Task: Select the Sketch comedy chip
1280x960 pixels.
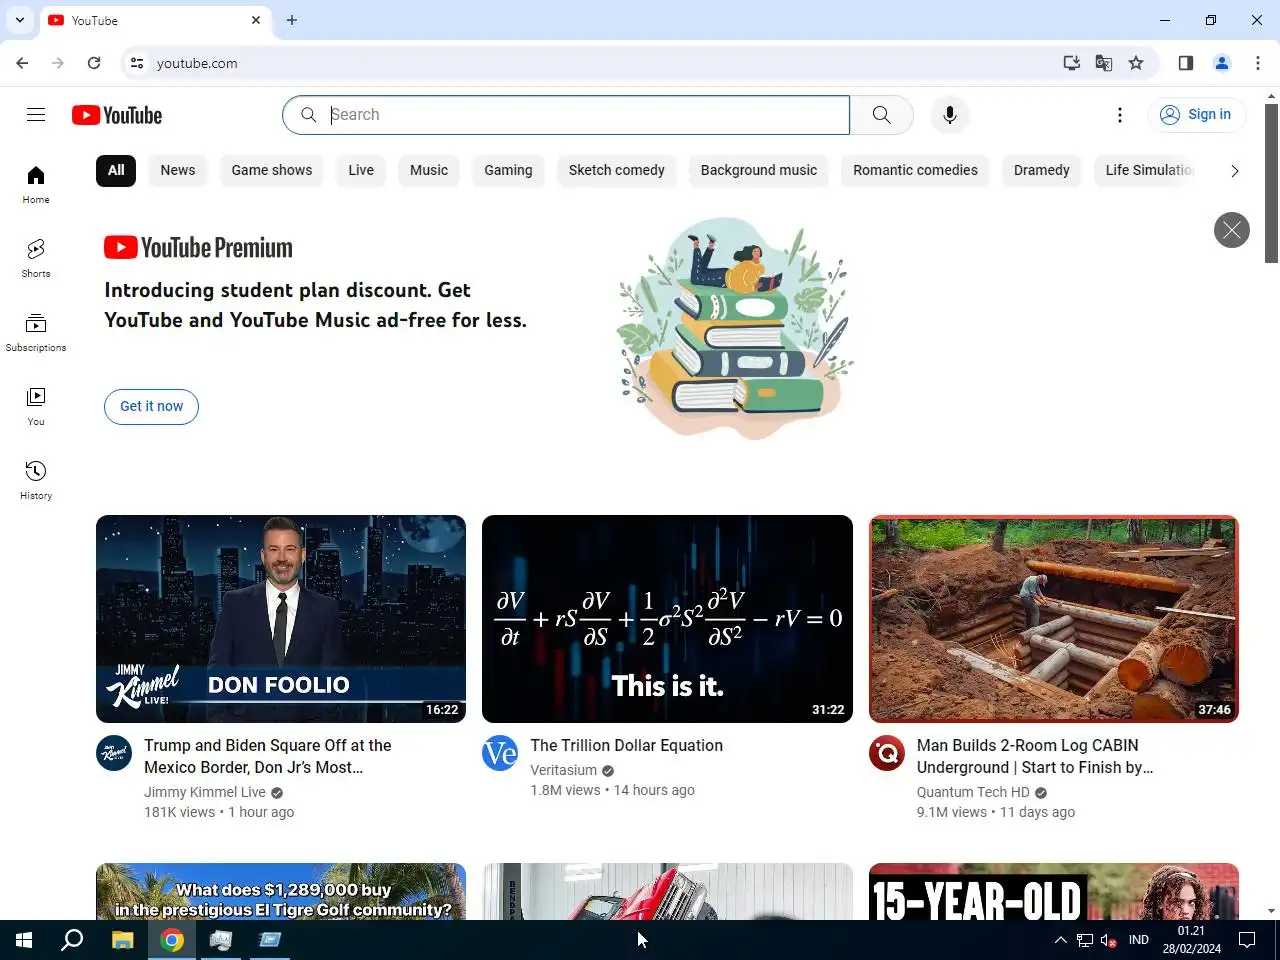Action: tap(617, 170)
